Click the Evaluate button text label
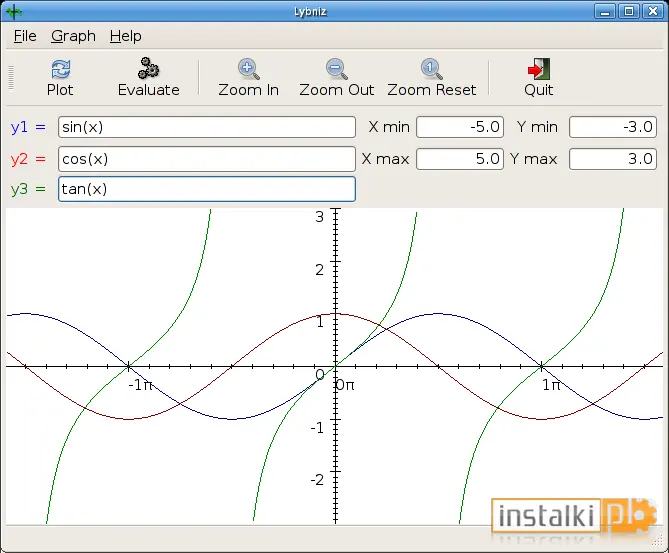This screenshot has height=553, width=669. [x=148, y=90]
